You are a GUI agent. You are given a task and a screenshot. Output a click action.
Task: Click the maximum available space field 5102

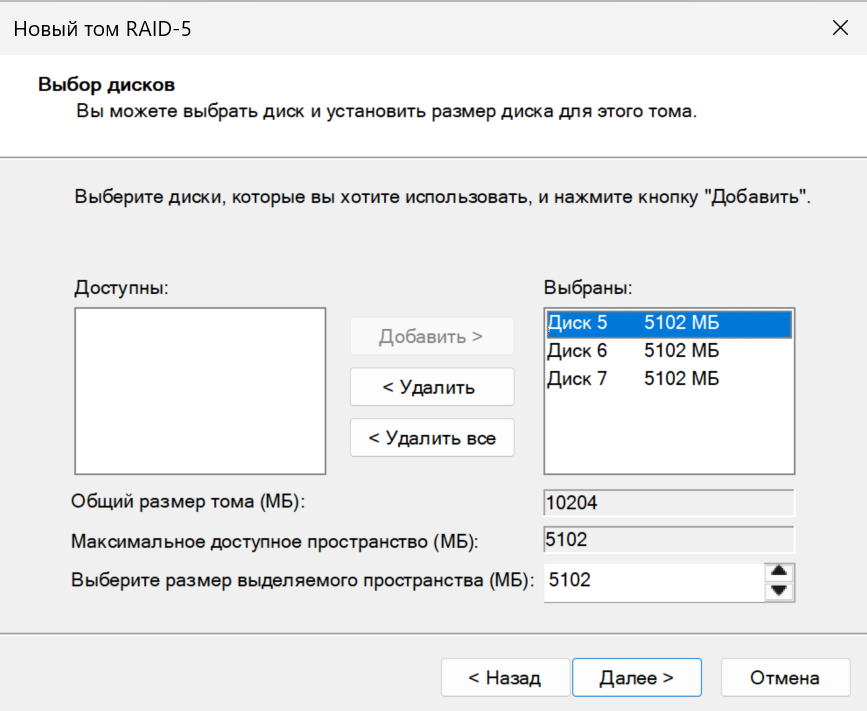point(668,540)
